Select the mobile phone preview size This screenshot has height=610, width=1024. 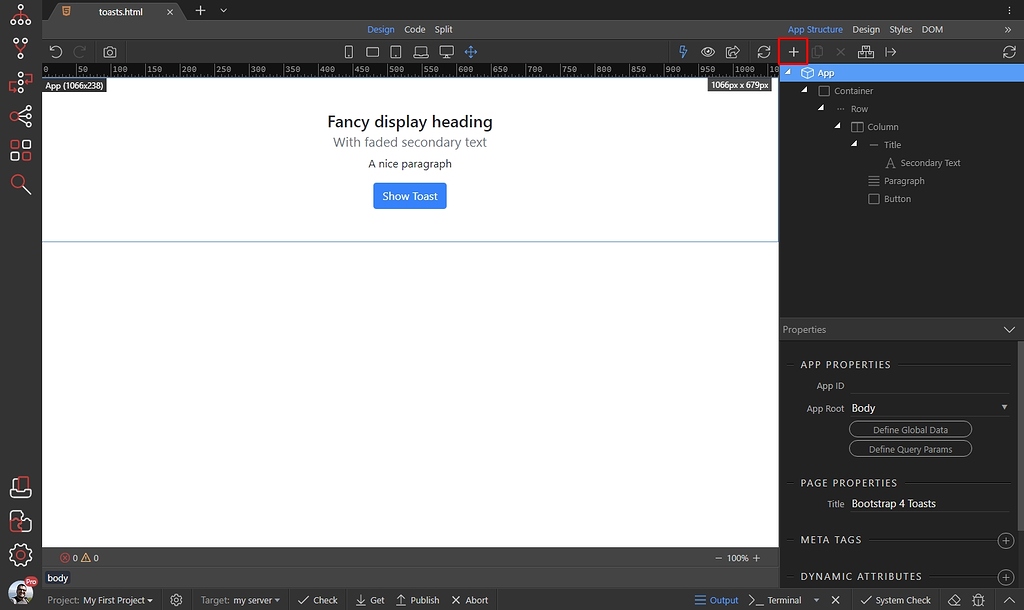coord(348,51)
